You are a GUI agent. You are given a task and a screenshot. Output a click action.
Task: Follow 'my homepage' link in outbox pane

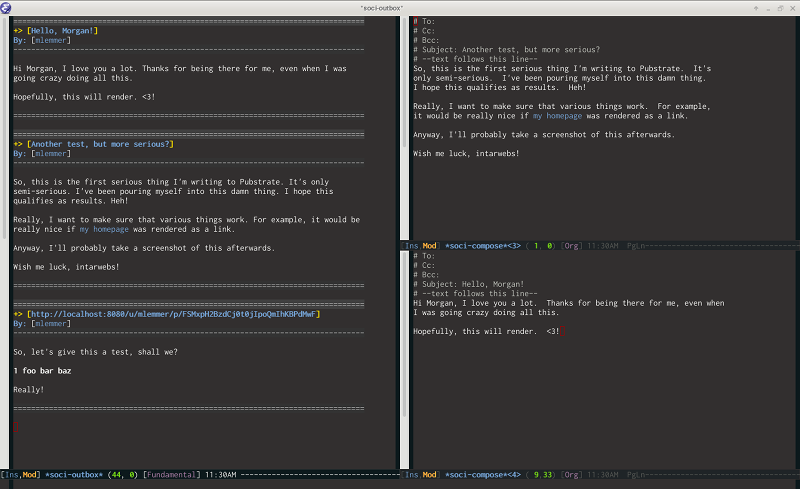pos(104,229)
